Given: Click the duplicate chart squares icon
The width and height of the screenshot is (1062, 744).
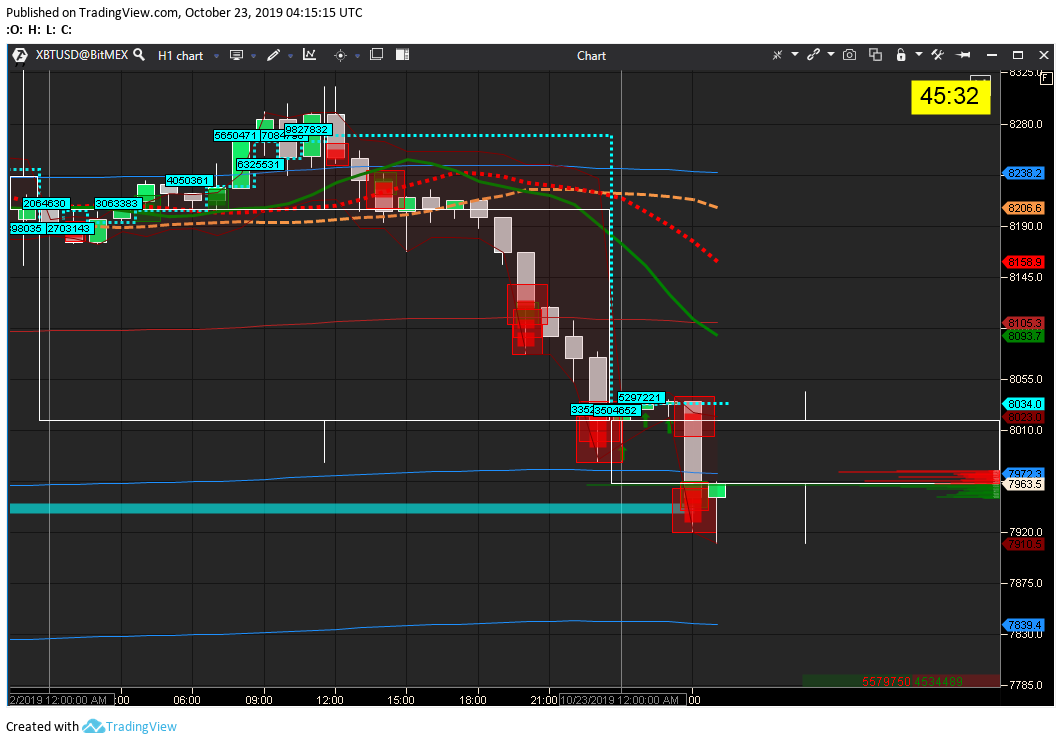Looking at the screenshot, I should [x=875, y=55].
